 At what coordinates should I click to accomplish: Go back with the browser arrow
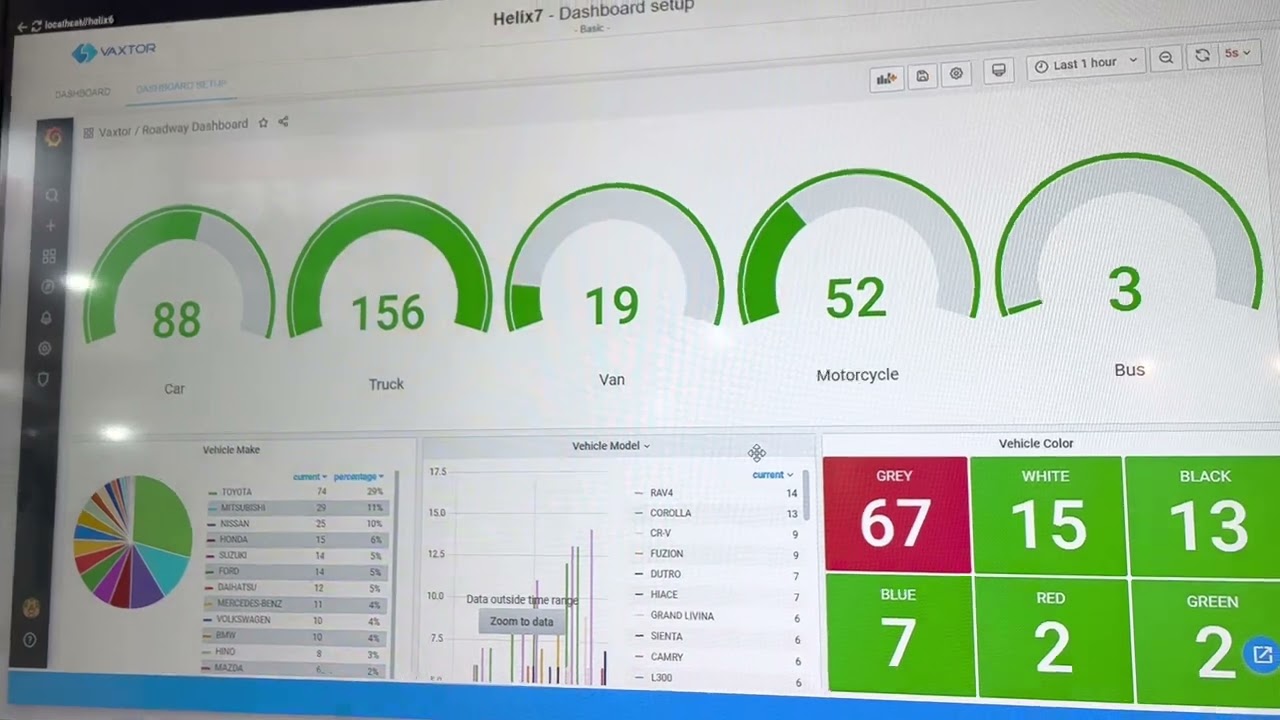(22, 27)
